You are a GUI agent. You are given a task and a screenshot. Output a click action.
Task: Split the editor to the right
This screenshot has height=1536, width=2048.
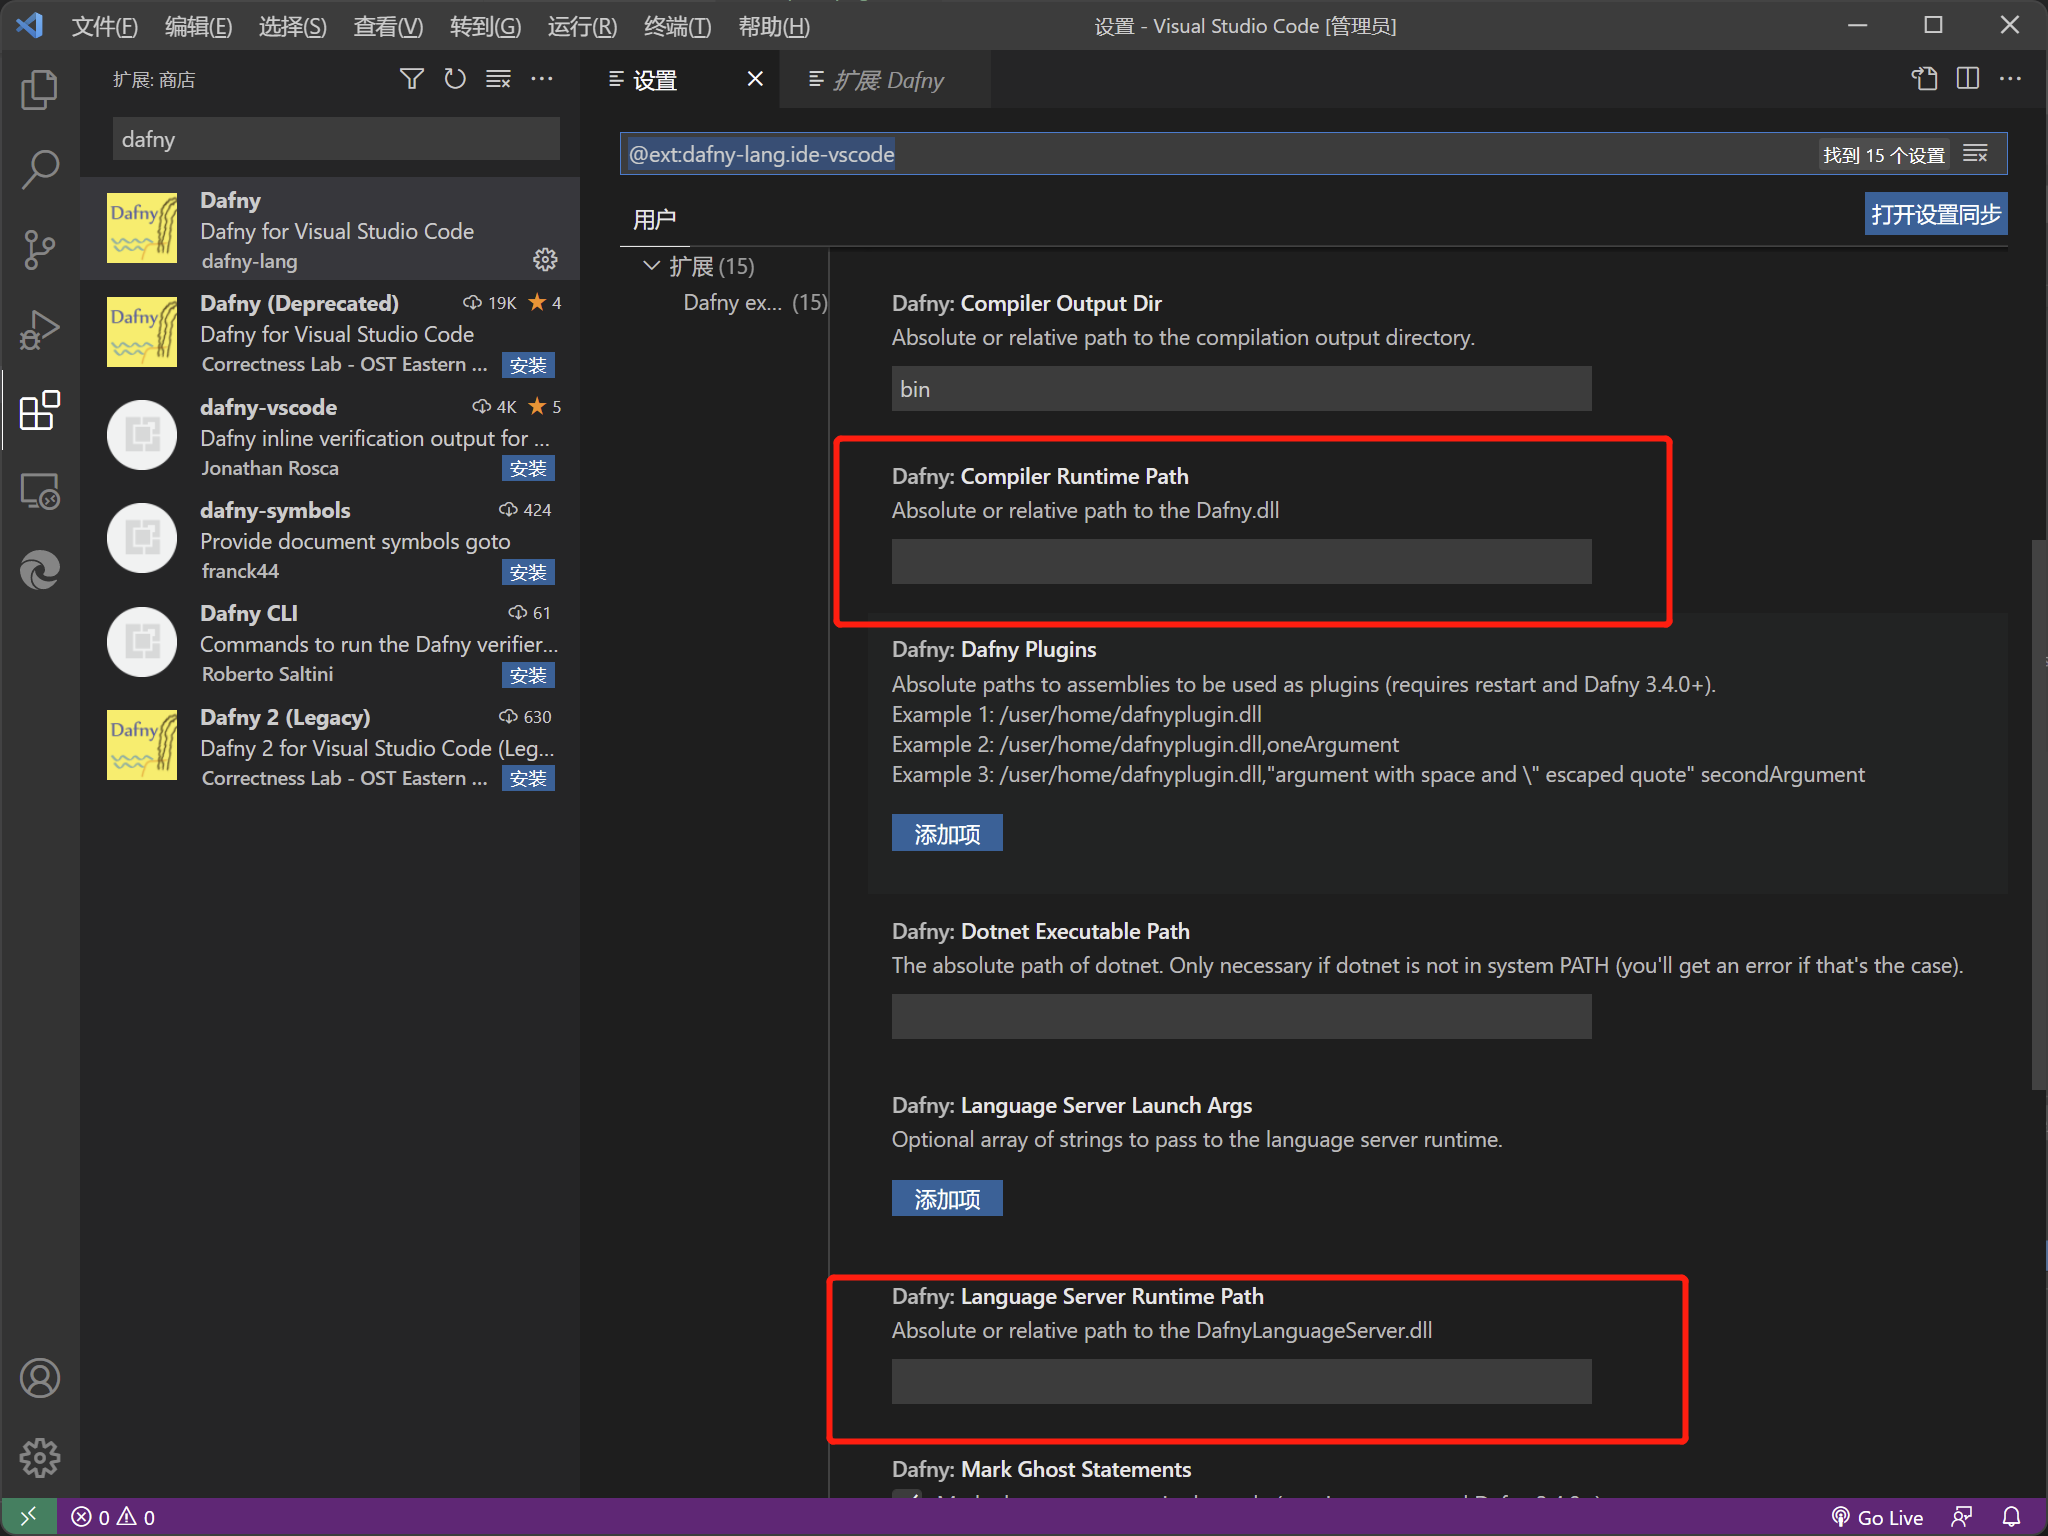coord(1968,79)
